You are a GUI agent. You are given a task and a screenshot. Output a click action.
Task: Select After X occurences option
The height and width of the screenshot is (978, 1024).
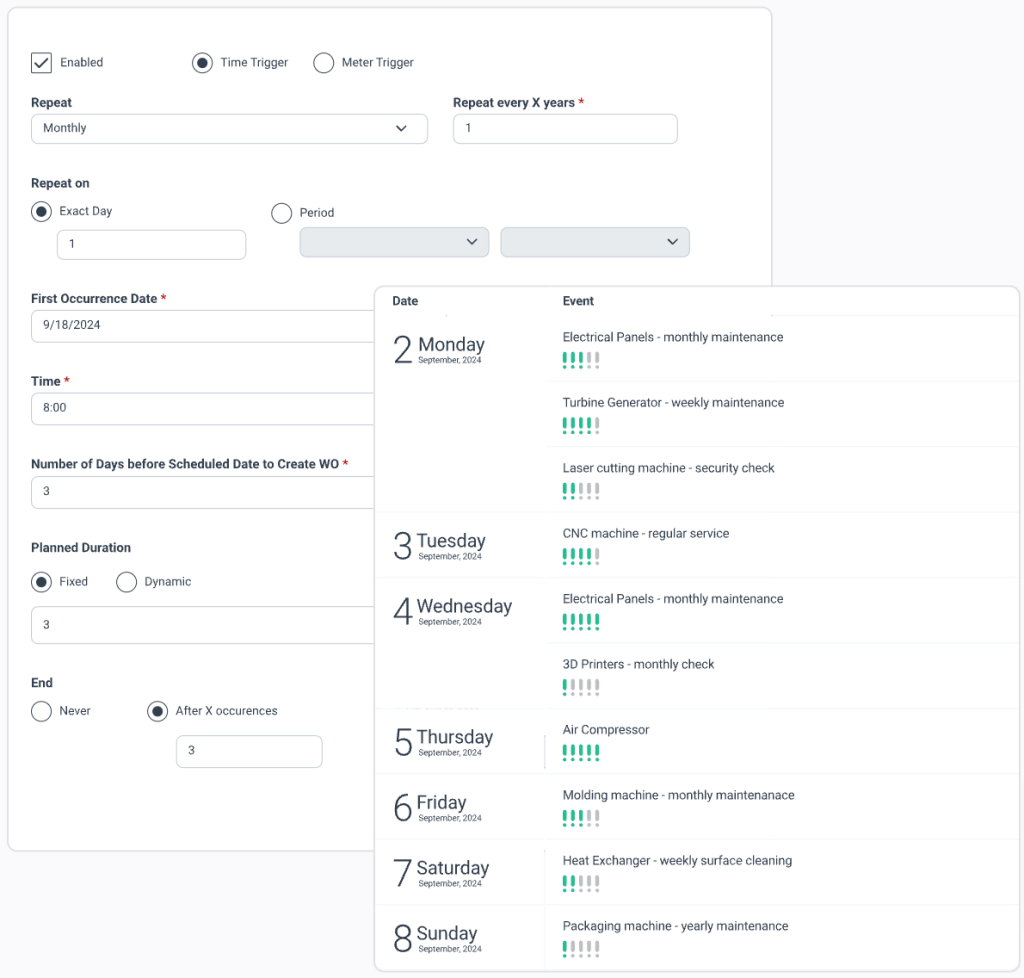click(157, 711)
